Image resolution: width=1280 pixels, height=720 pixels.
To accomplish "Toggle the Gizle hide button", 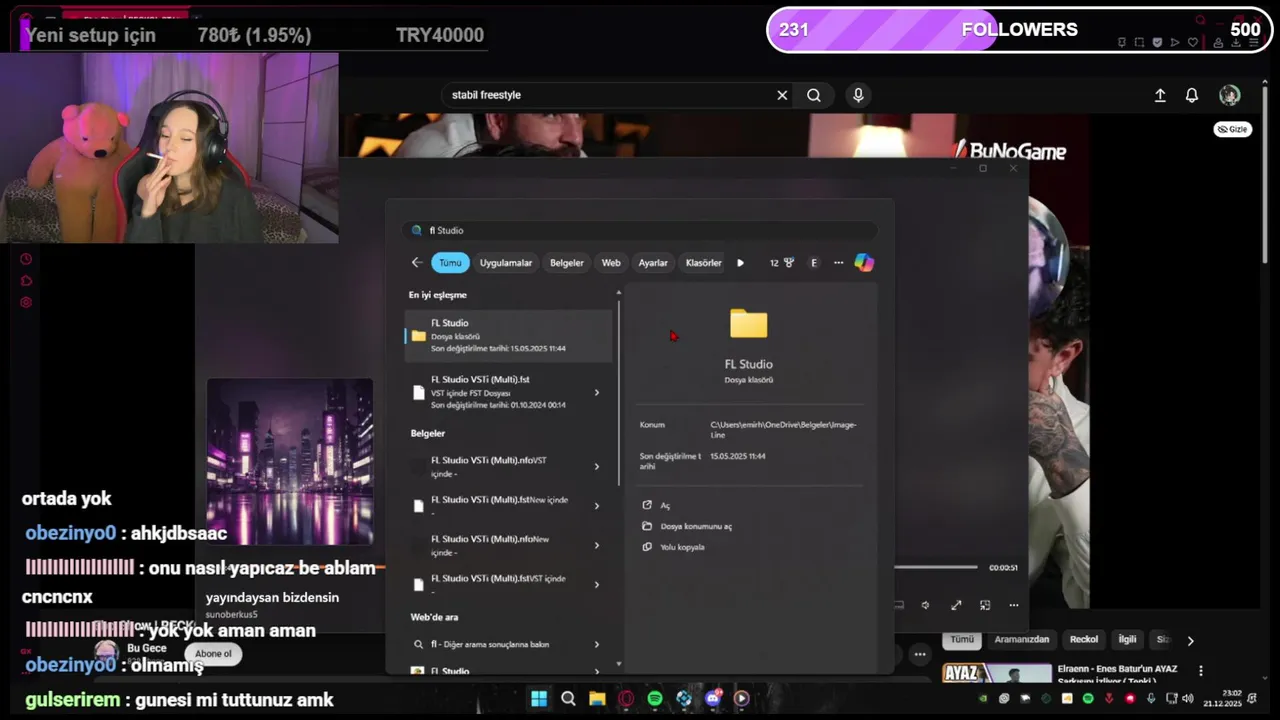I will pyautogui.click(x=1233, y=129).
